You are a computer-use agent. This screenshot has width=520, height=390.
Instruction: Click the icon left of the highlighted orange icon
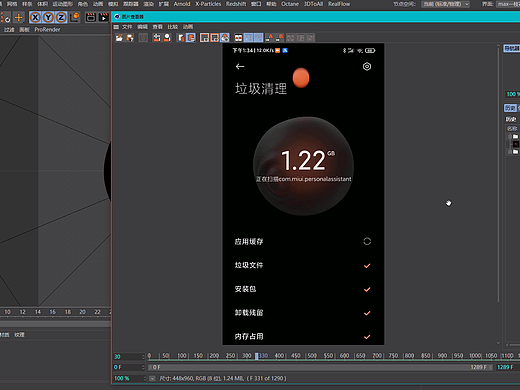click(x=181, y=38)
